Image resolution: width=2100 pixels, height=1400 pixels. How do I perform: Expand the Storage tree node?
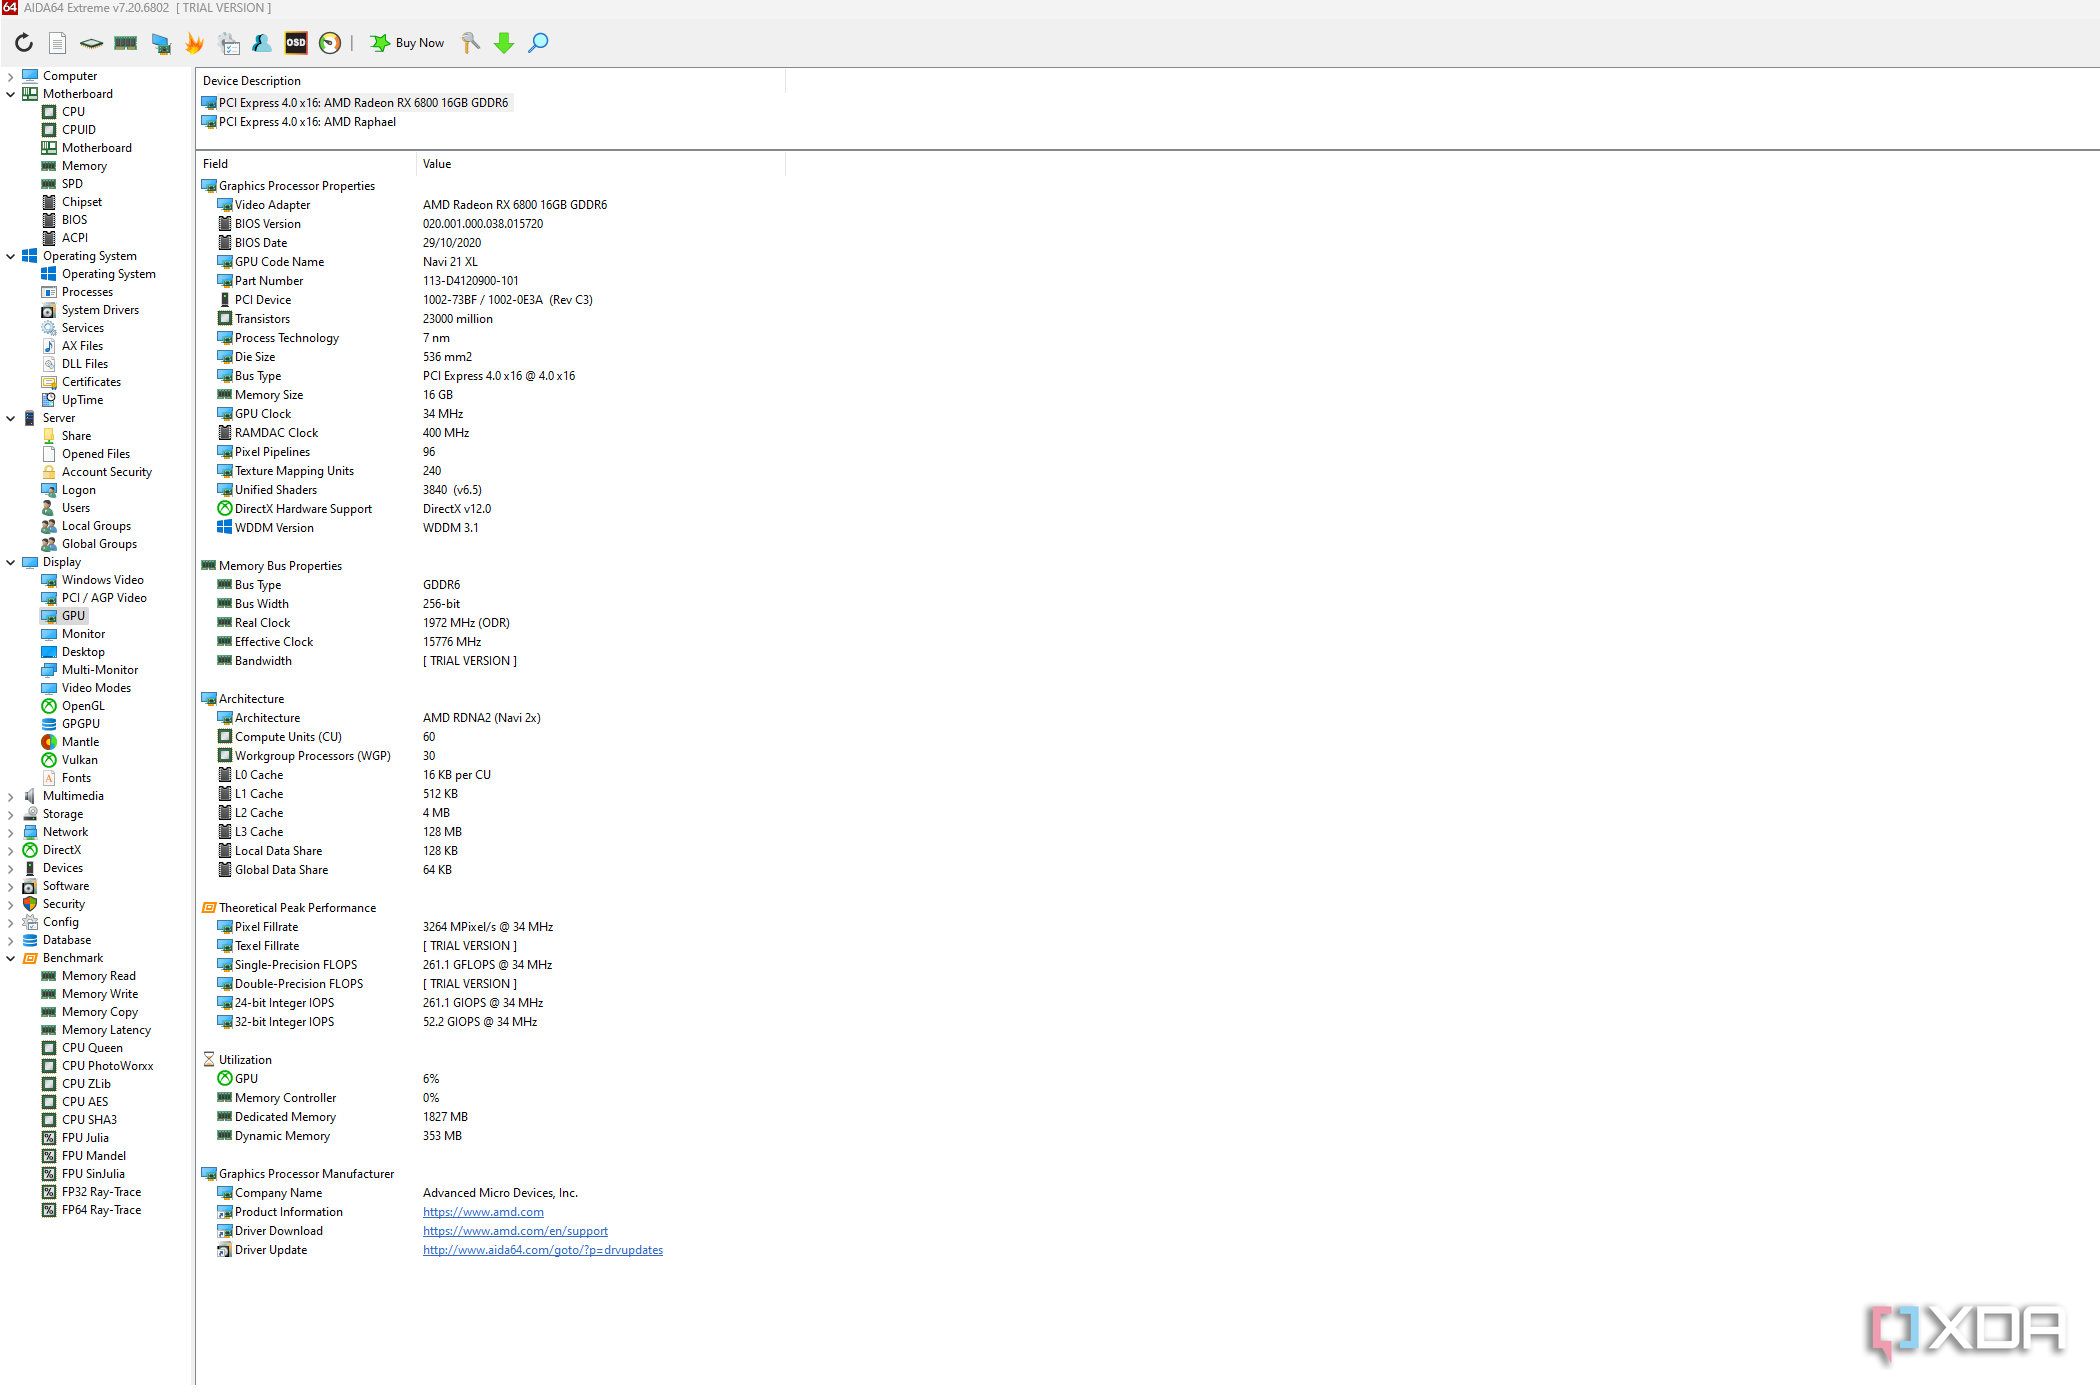(11, 814)
